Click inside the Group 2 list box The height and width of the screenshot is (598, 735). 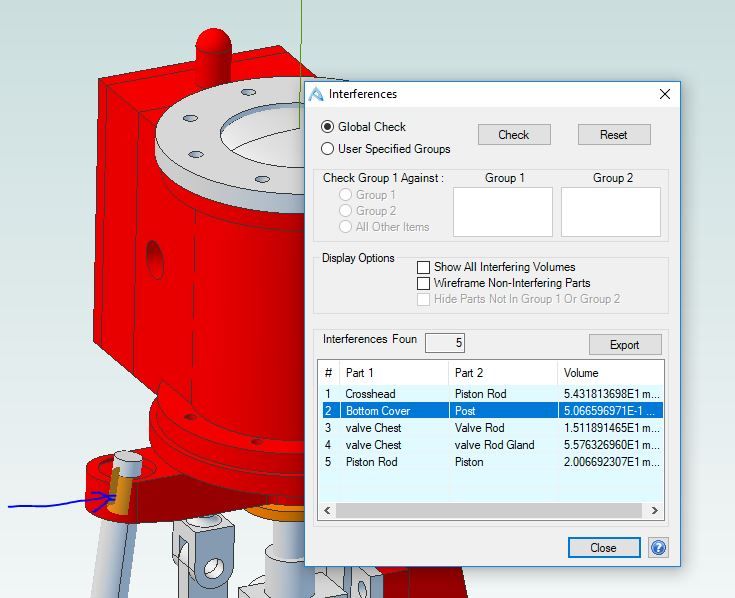tap(611, 212)
